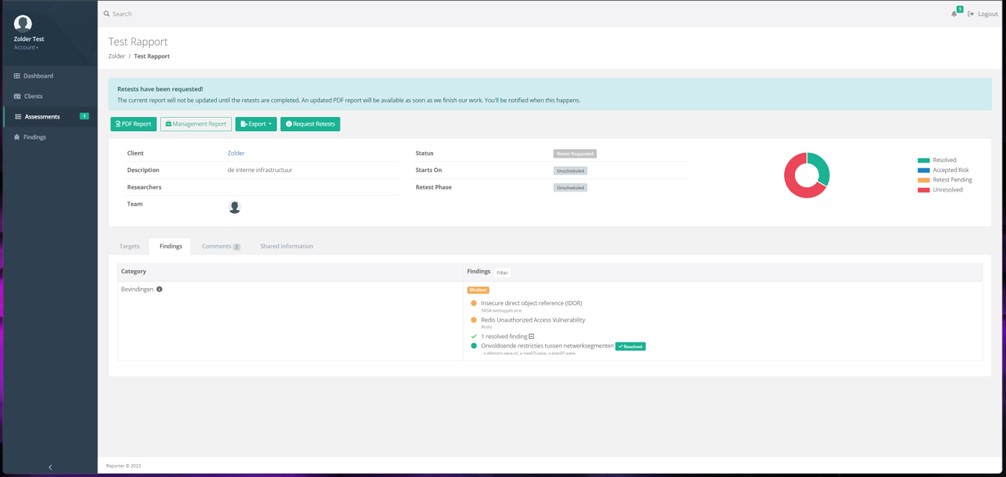Open the Comments tab
Viewport: 1006px width, 477px height.
(220, 246)
